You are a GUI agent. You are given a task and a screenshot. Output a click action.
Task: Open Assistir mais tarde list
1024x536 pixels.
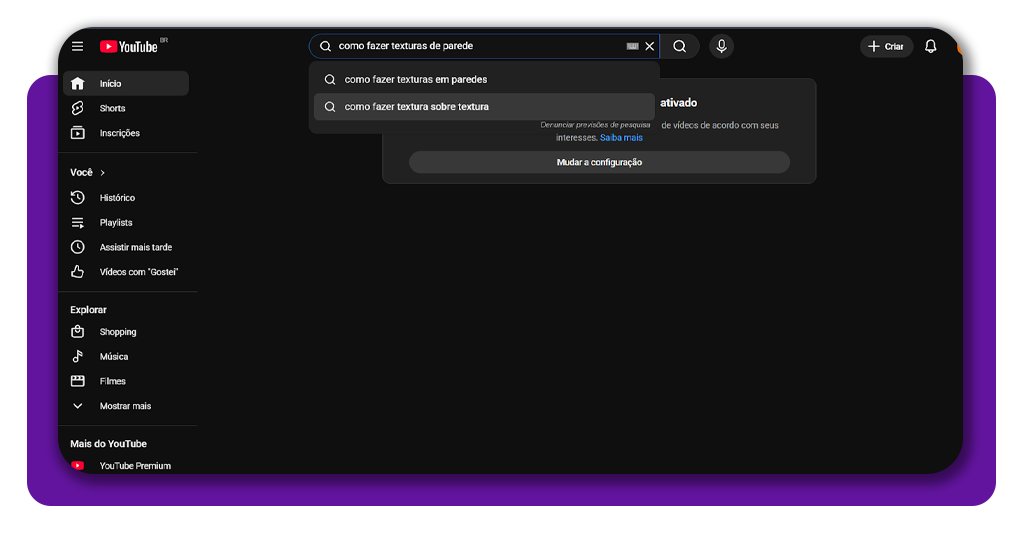(135, 247)
